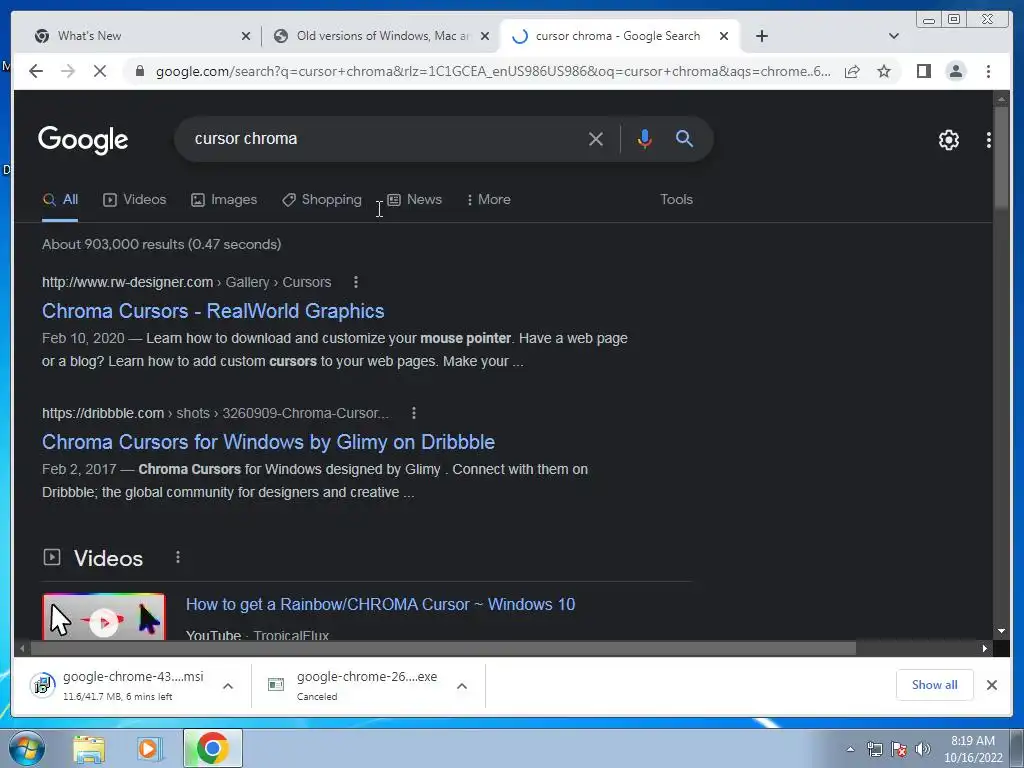Click the network status tray icon
The width and height of the screenshot is (1024, 768).
[x=874, y=749]
